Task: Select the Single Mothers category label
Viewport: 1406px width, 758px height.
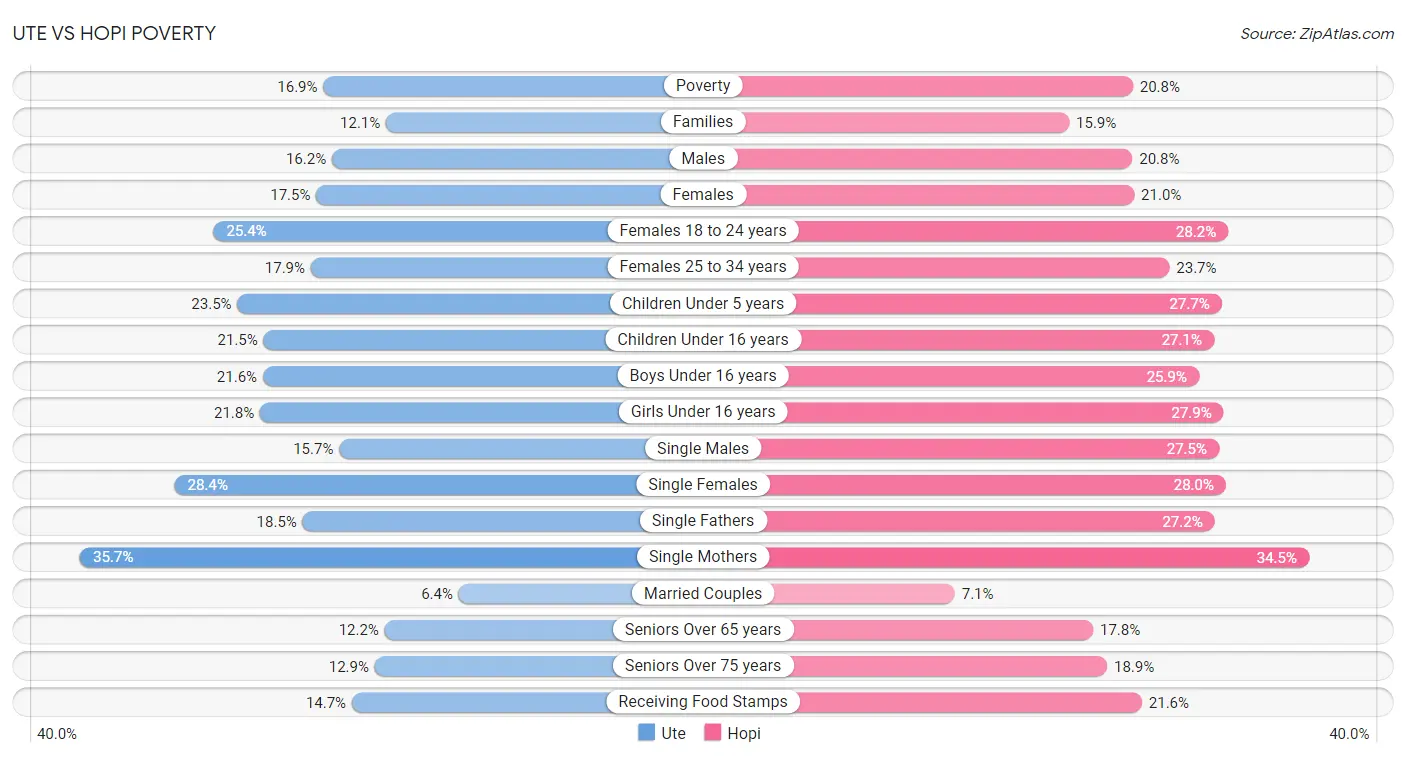Action: pos(703,557)
